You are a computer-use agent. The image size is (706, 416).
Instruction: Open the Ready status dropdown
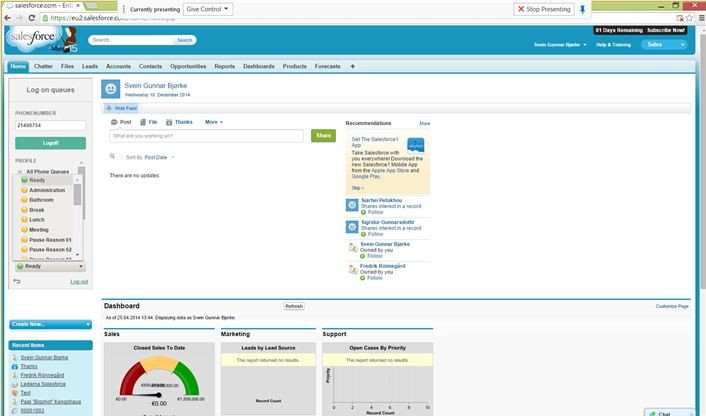50,266
